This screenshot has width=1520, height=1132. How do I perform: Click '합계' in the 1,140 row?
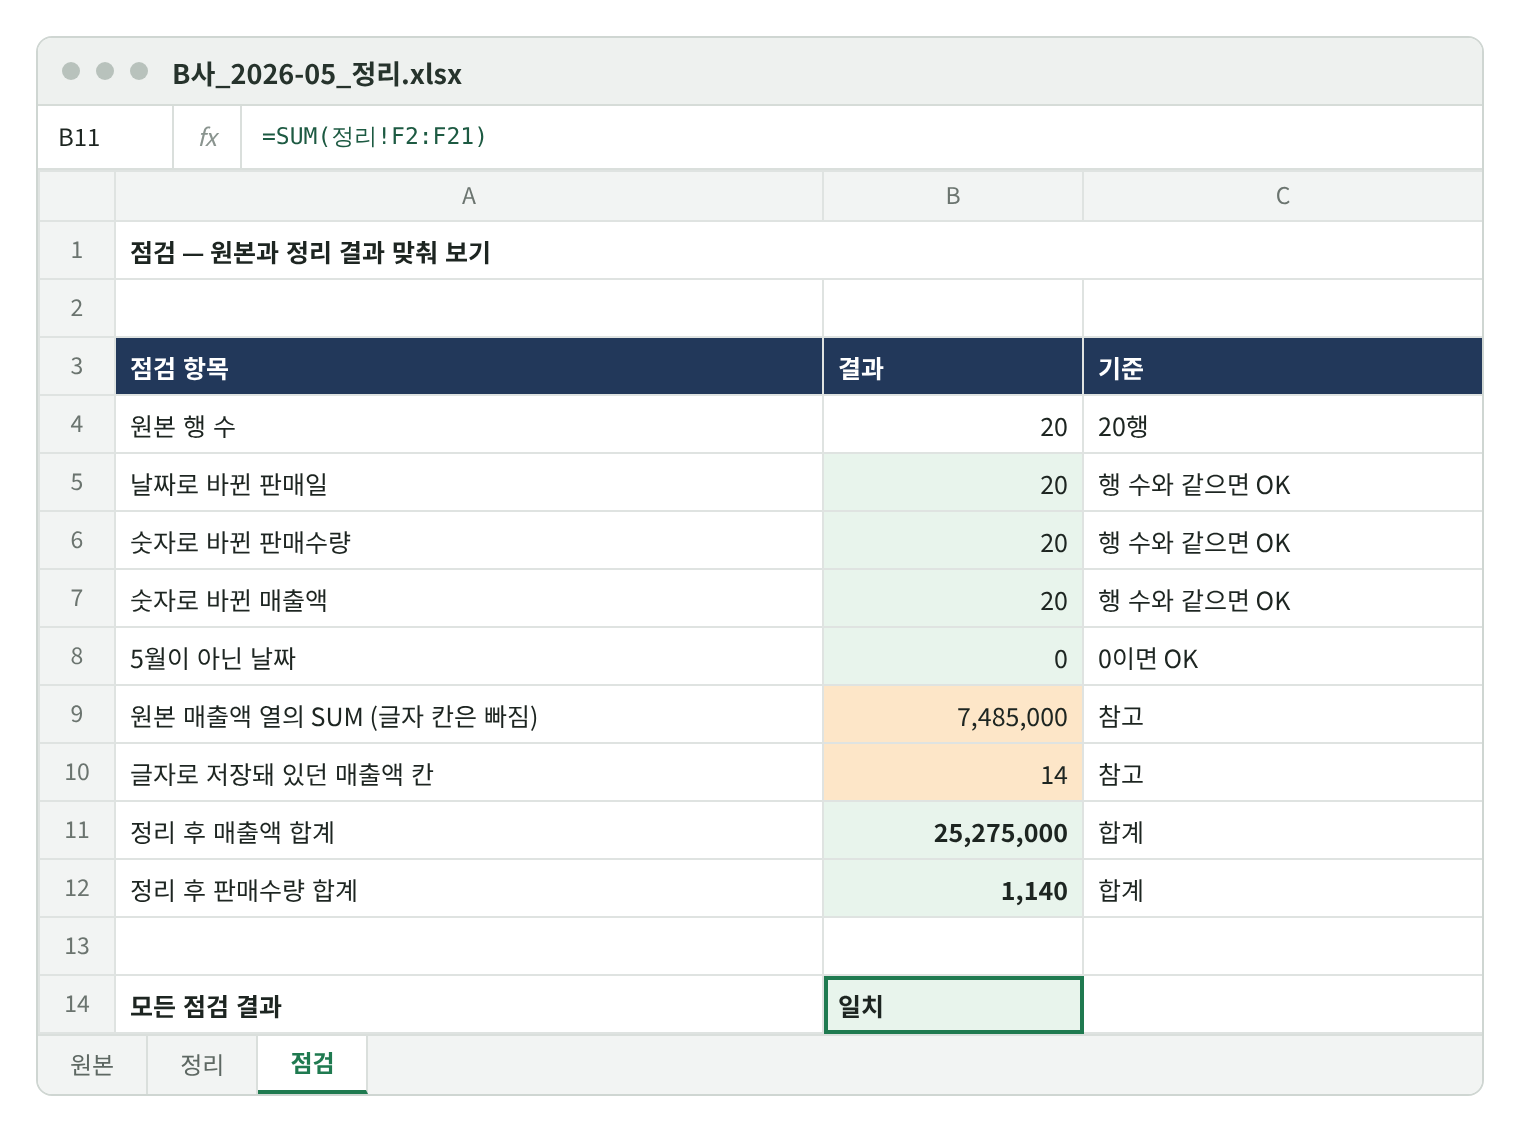click(1283, 889)
